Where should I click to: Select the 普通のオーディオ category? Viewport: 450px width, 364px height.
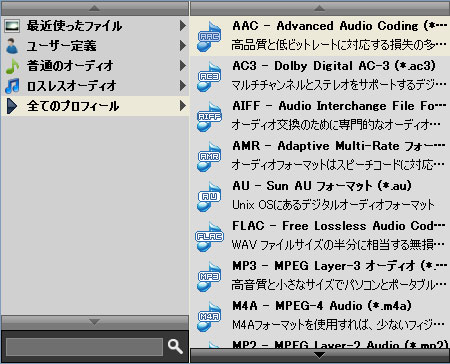click(95, 66)
